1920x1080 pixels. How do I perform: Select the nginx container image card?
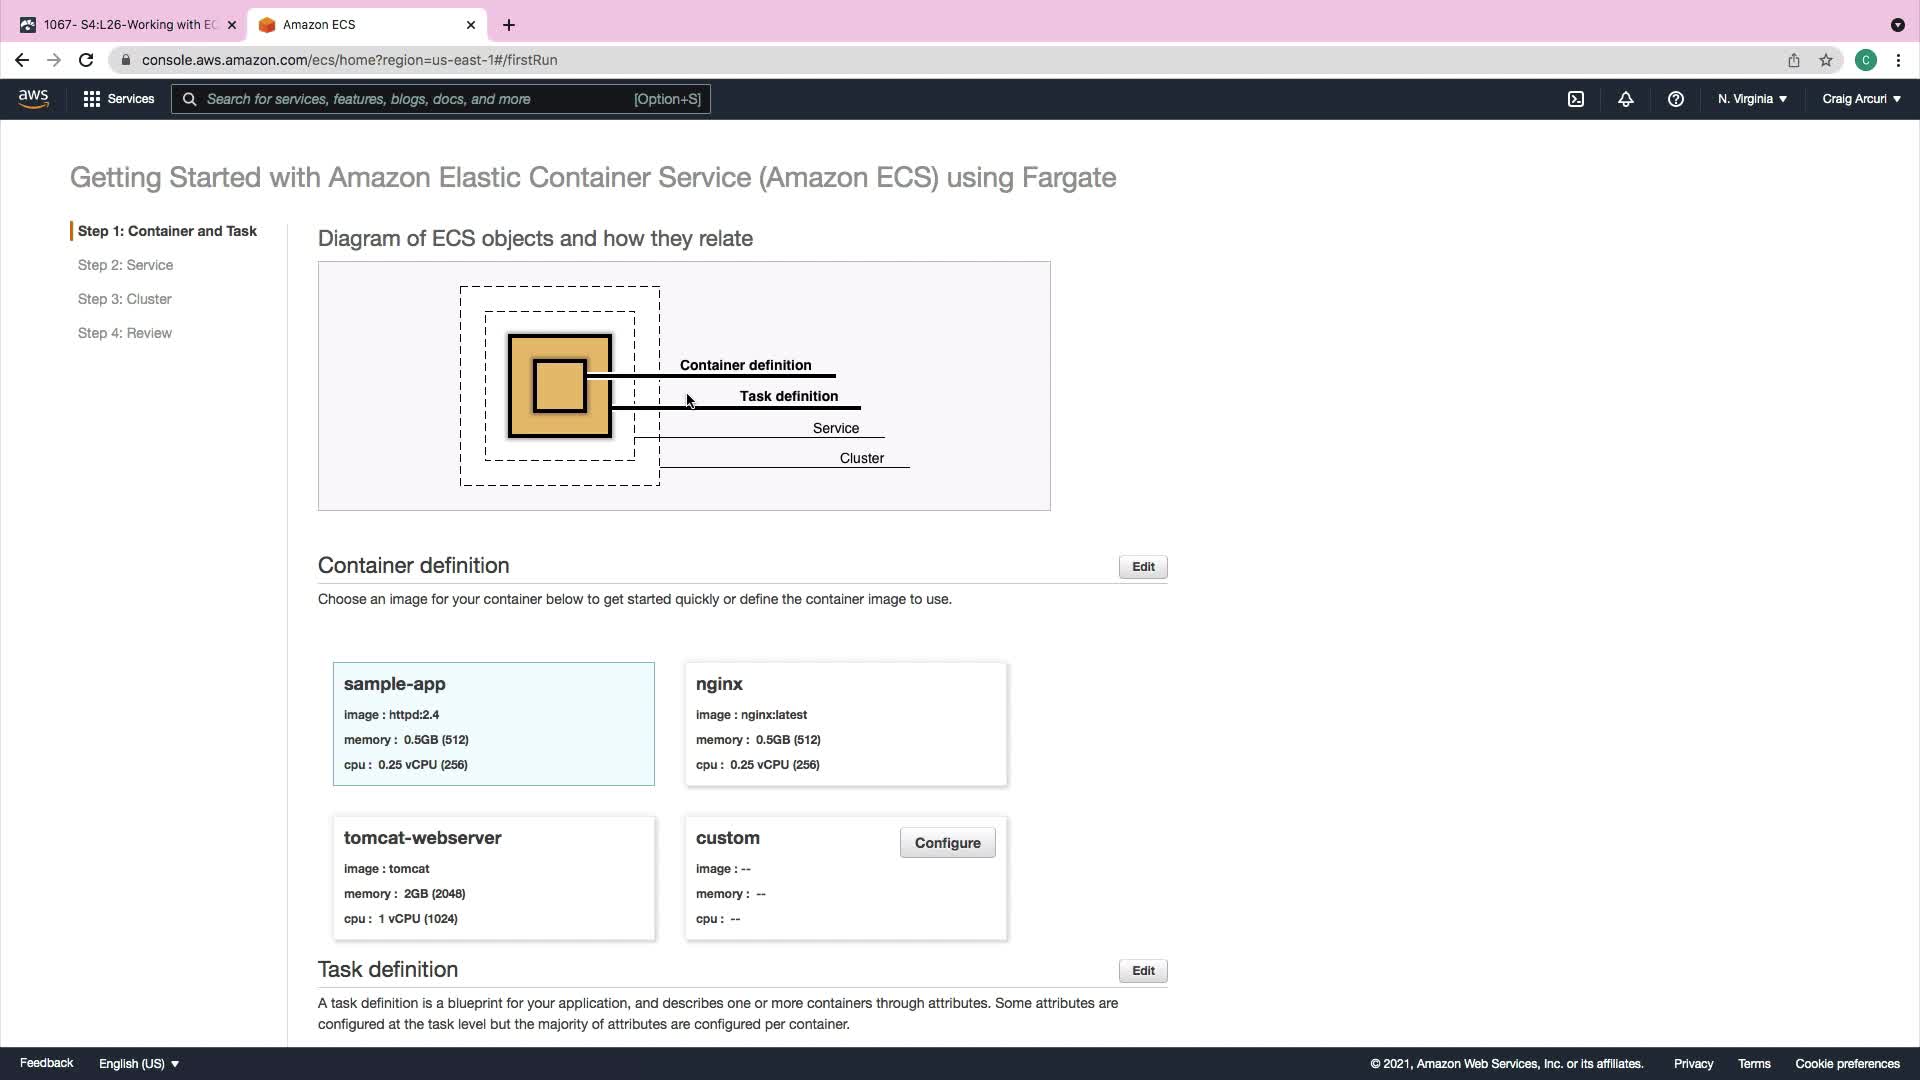(845, 723)
